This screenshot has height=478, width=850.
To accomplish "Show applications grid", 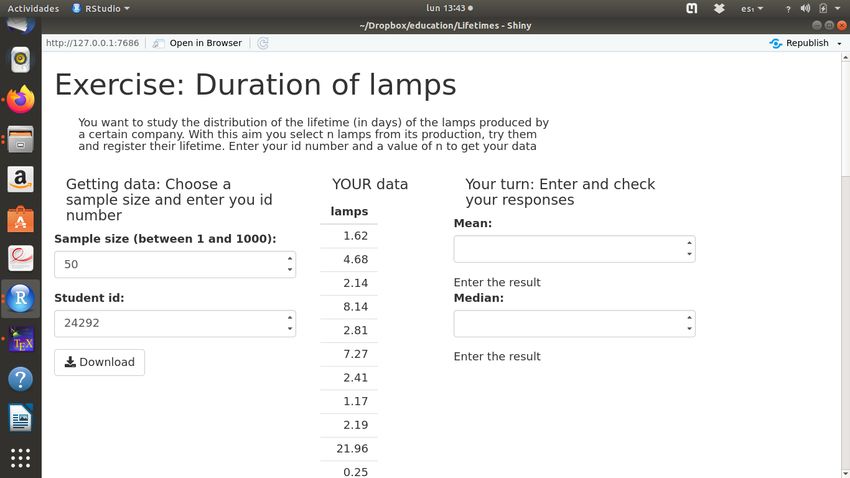I will 21,458.
